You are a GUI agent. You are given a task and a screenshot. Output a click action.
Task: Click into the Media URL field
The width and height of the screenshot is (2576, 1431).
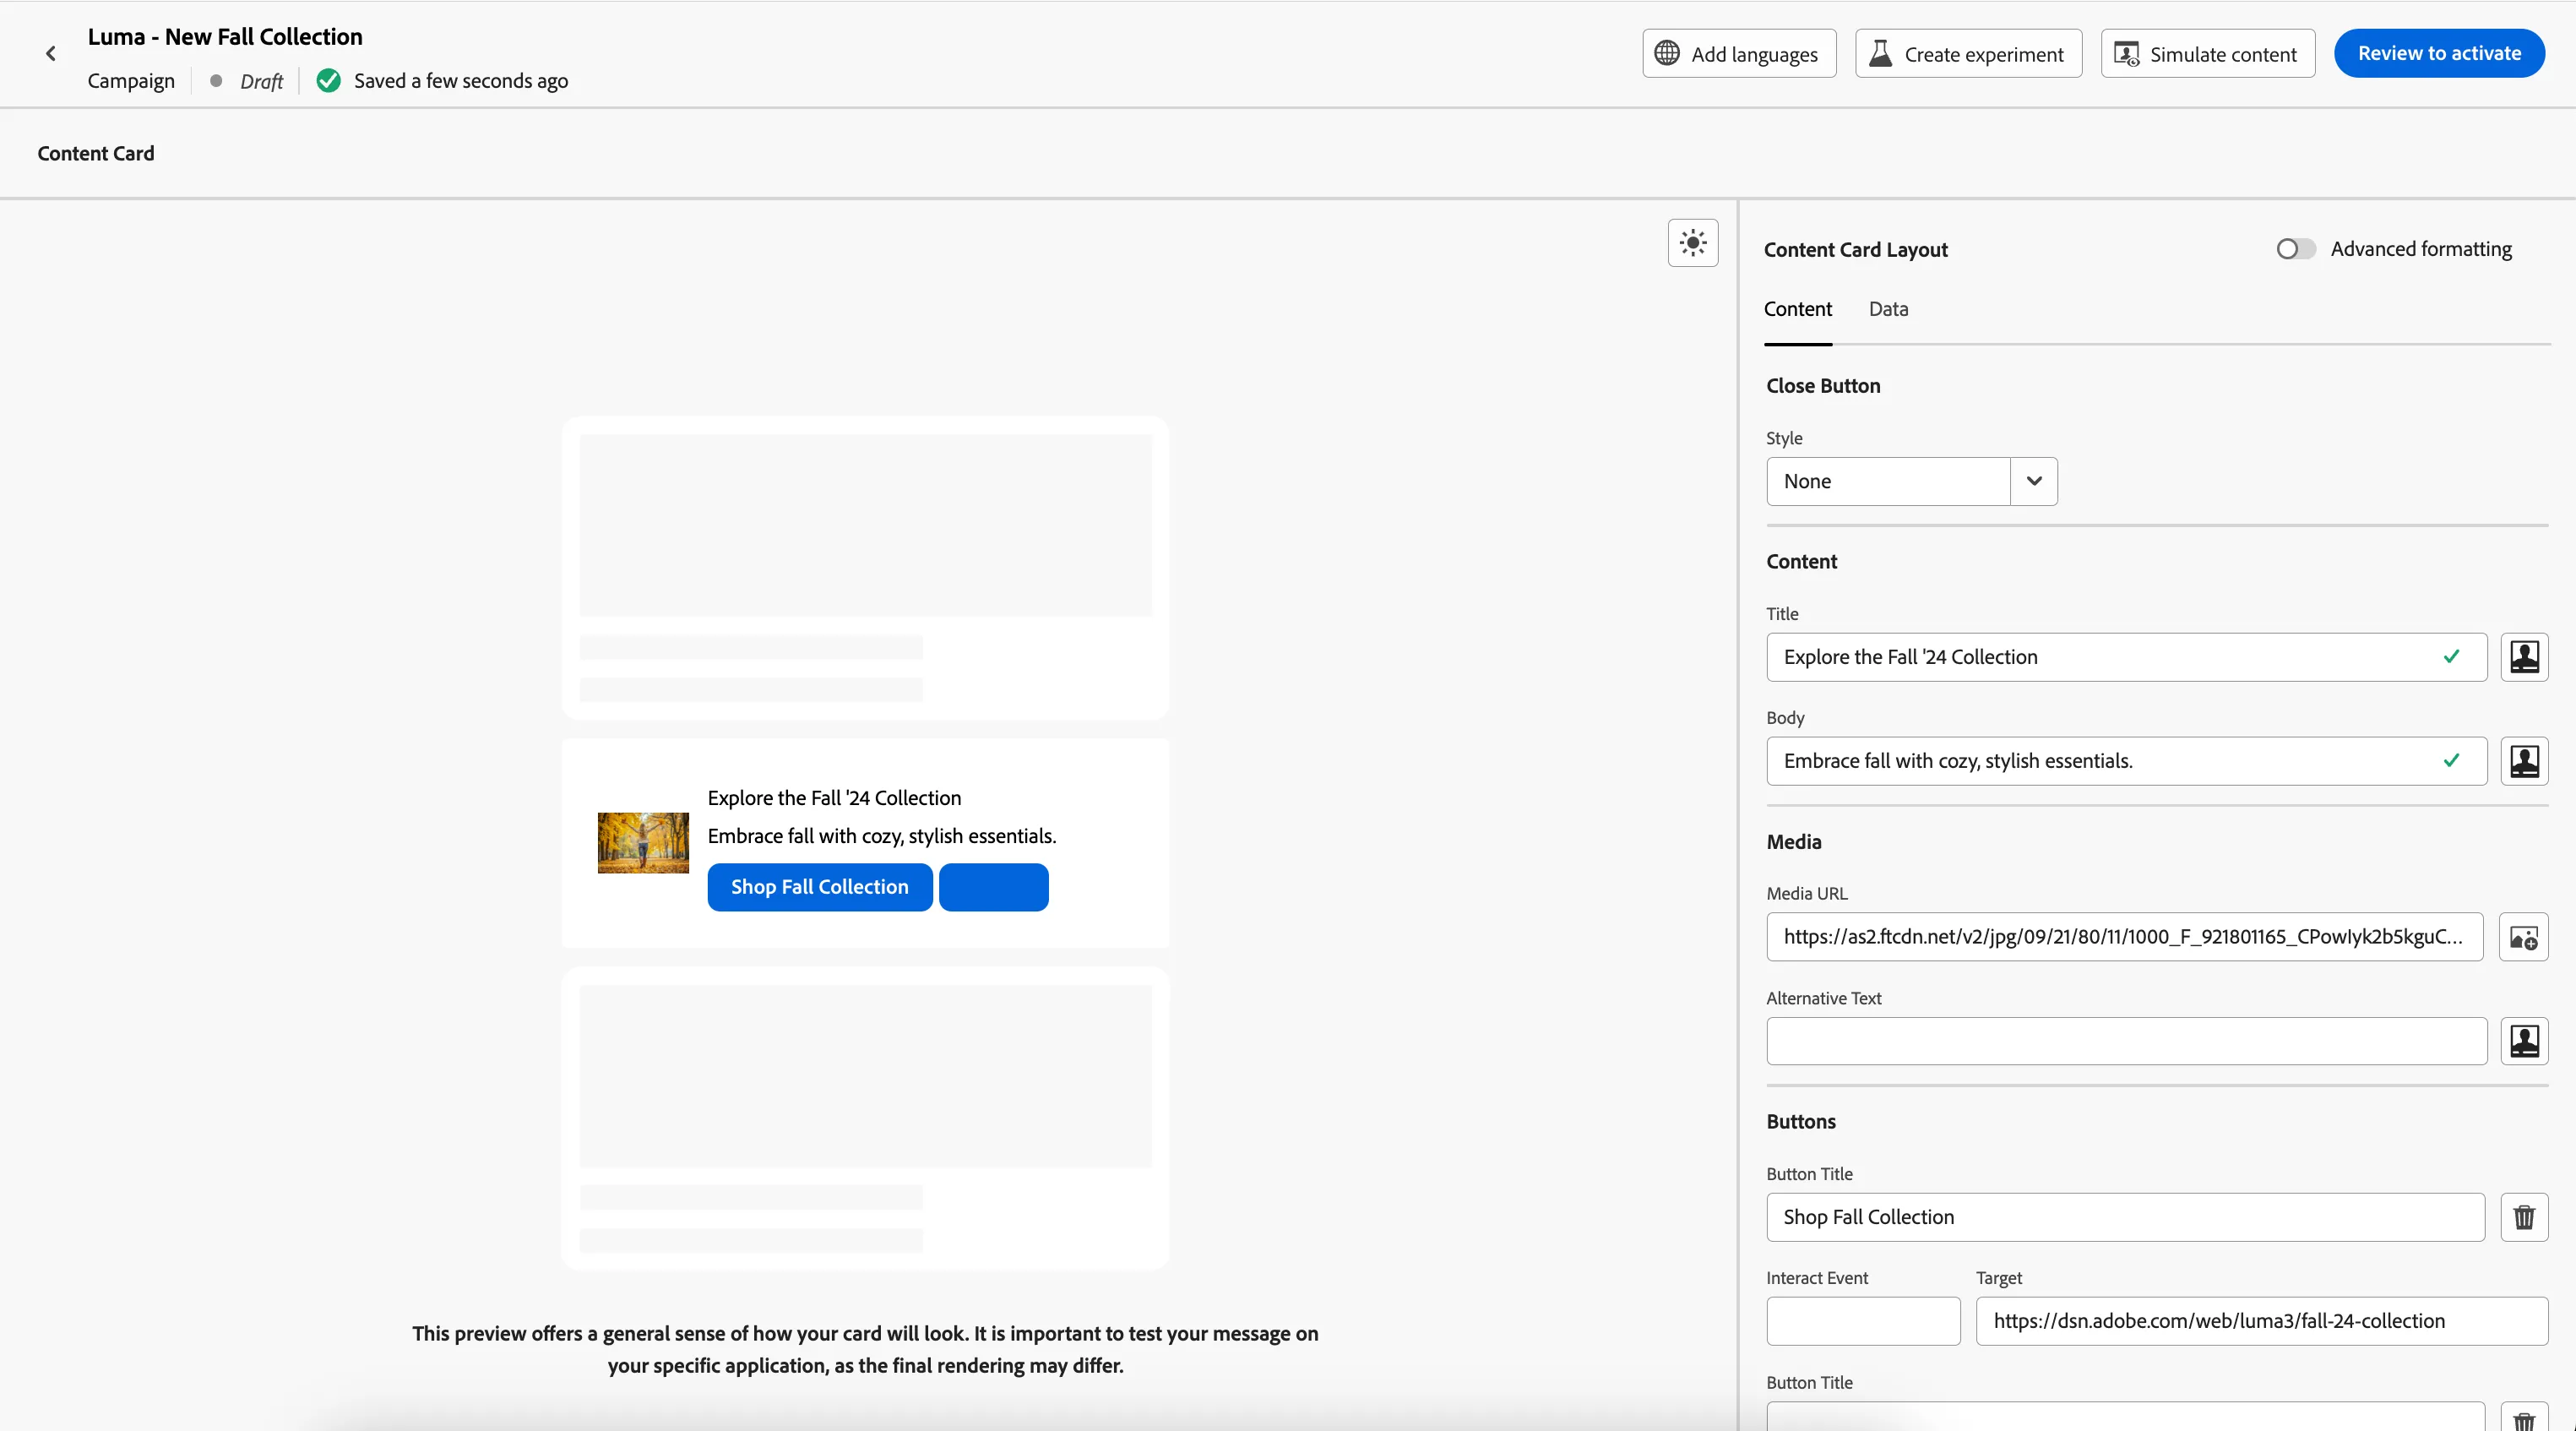point(2124,937)
